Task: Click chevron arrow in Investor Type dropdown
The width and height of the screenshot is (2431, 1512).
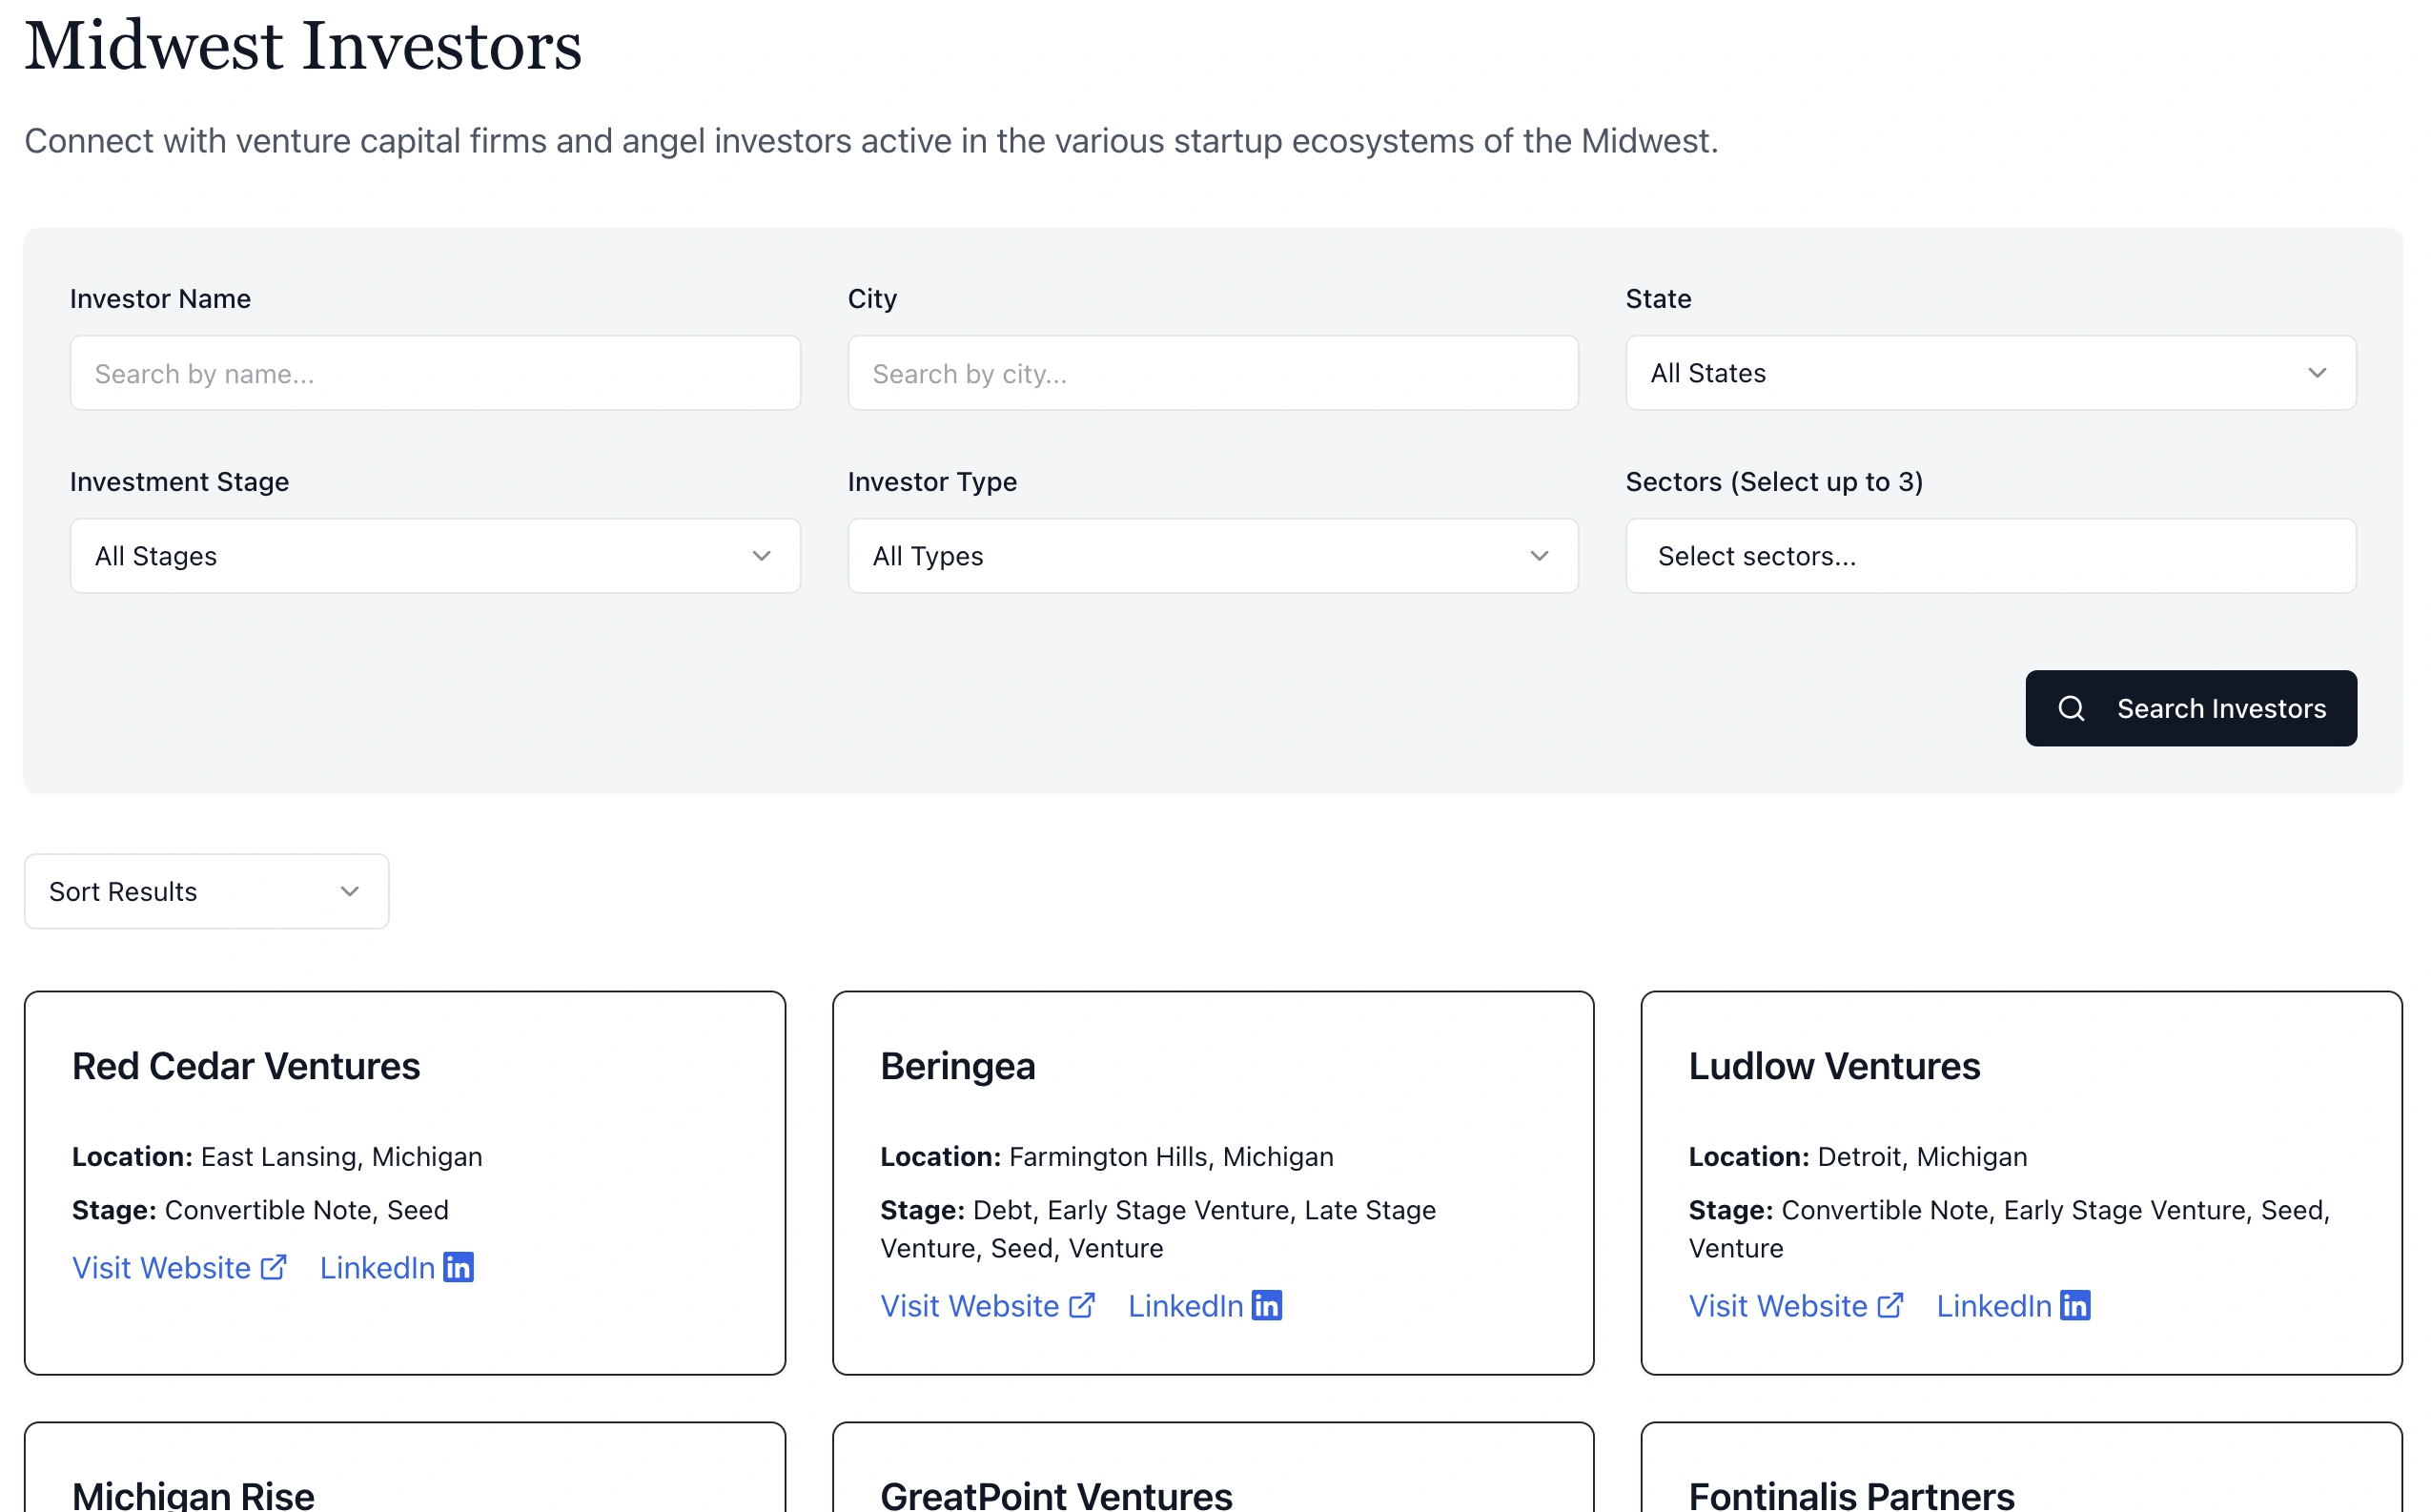Action: coord(1539,556)
